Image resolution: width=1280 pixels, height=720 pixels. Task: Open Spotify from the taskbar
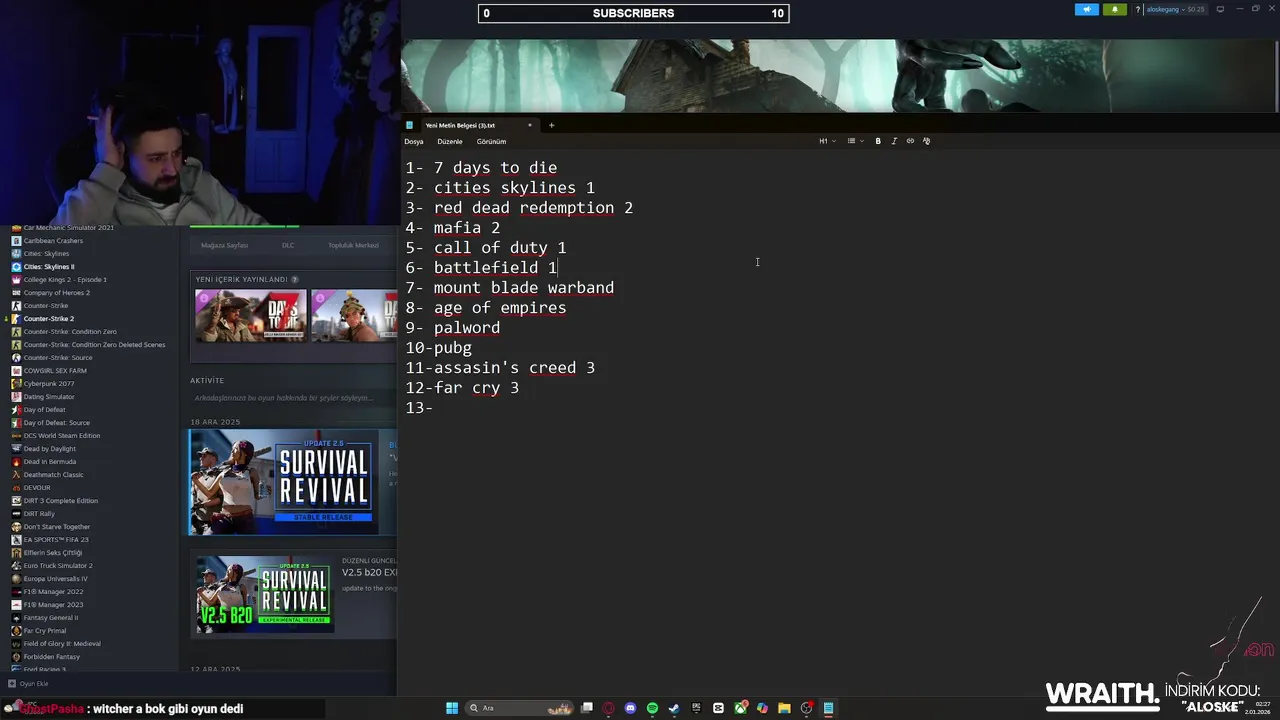[x=652, y=708]
